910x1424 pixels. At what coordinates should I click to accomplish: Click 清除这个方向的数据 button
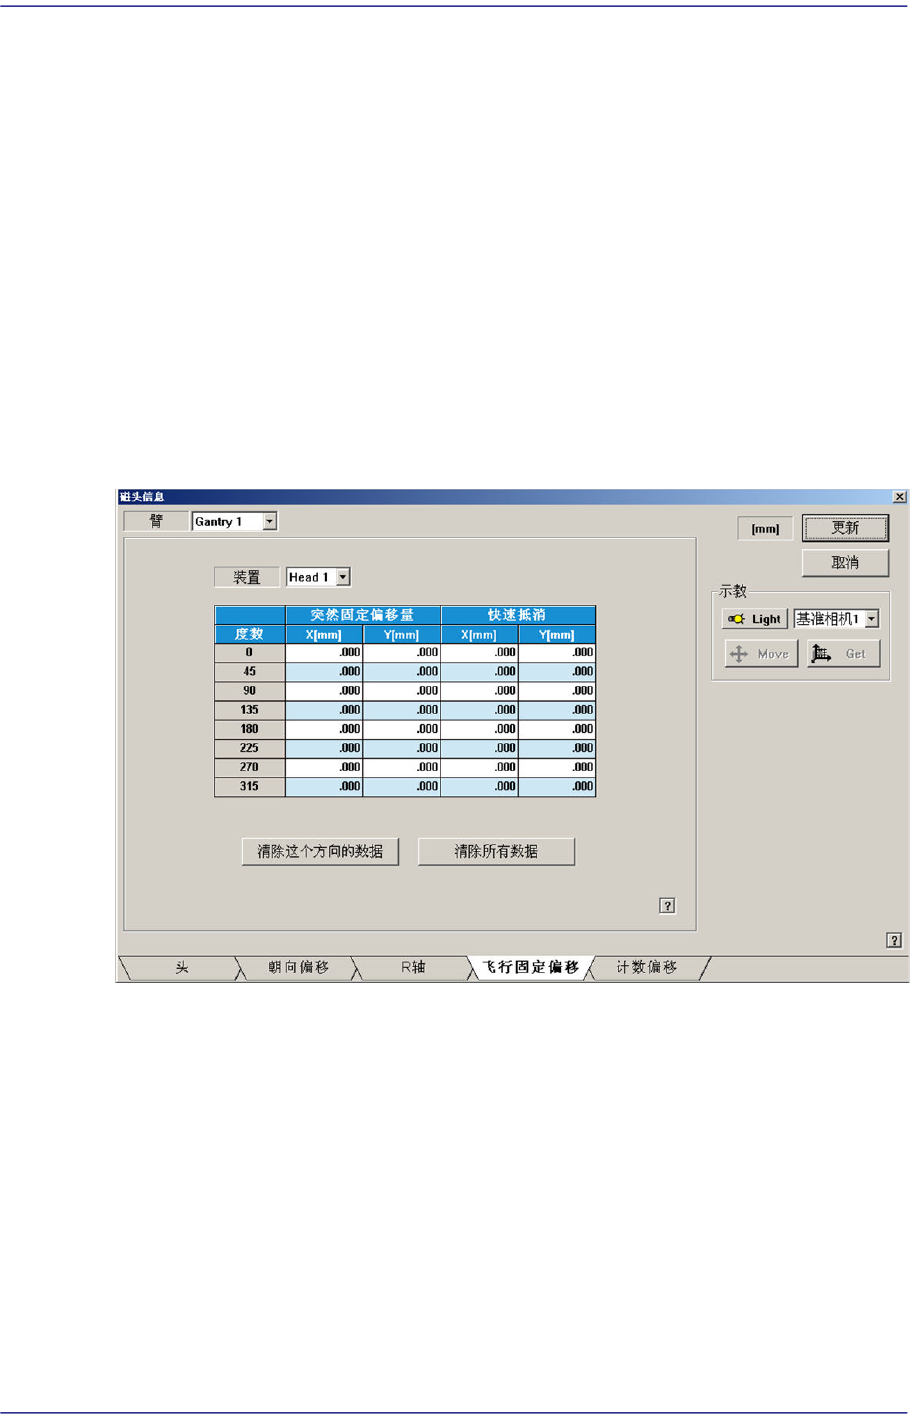(320, 852)
